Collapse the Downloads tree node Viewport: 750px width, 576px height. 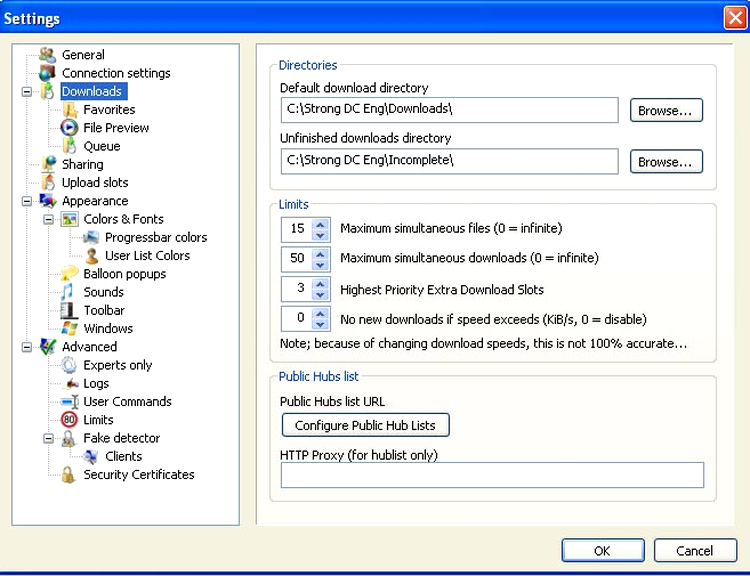coord(27,91)
